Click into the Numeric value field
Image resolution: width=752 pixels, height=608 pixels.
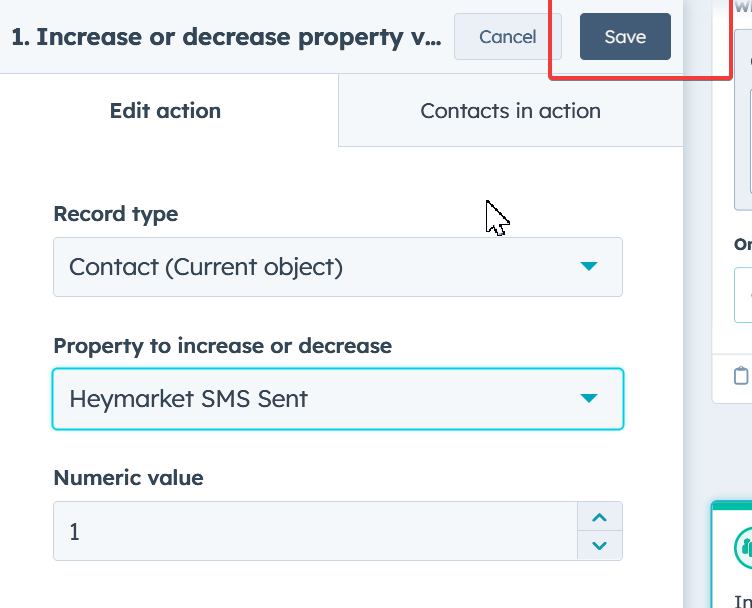click(315, 531)
